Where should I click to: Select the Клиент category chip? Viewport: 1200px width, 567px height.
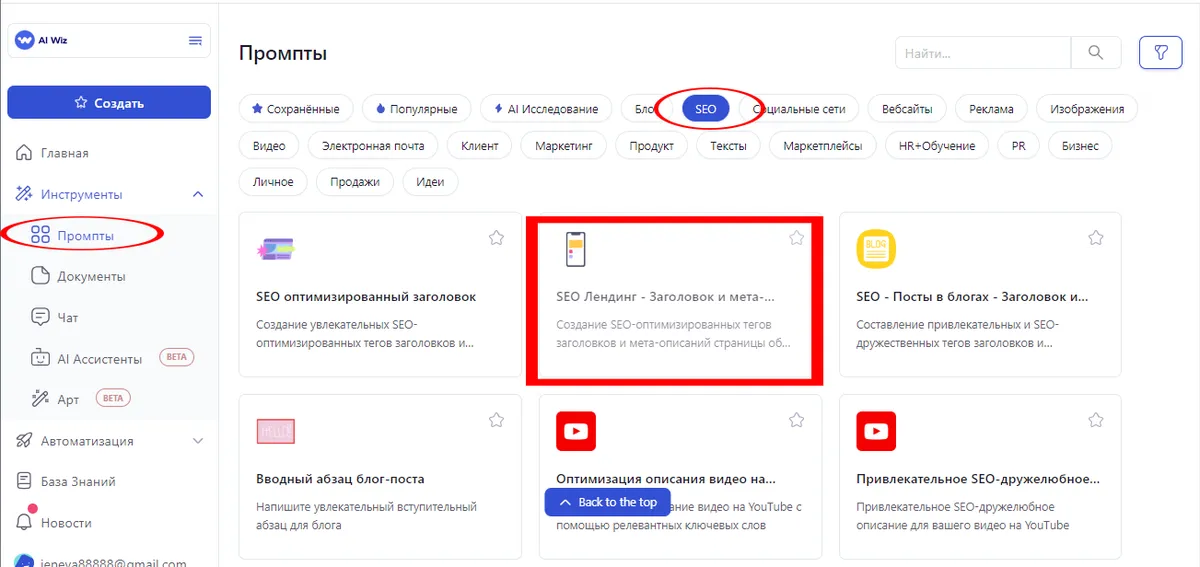[480, 146]
